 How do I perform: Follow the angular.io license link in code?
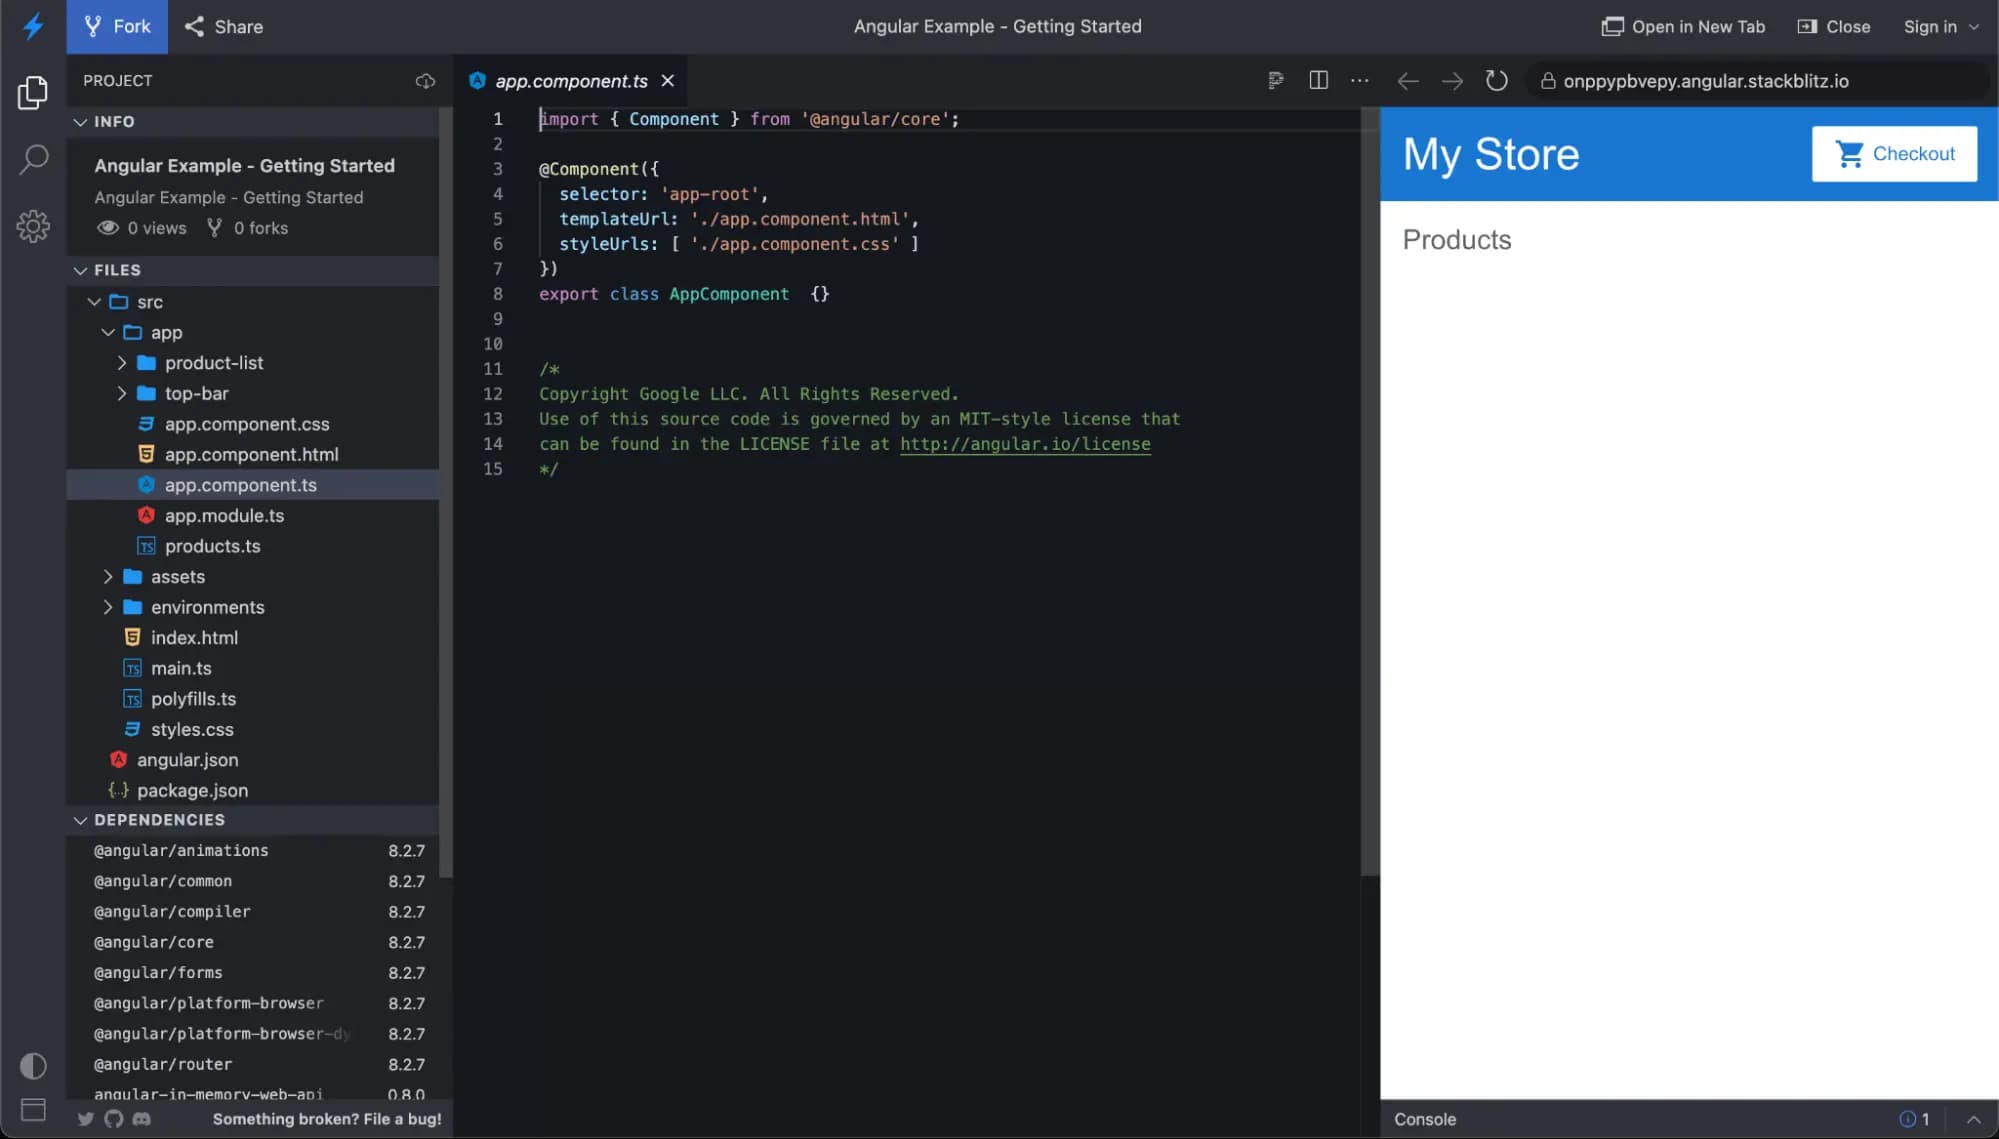[1026, 443]
